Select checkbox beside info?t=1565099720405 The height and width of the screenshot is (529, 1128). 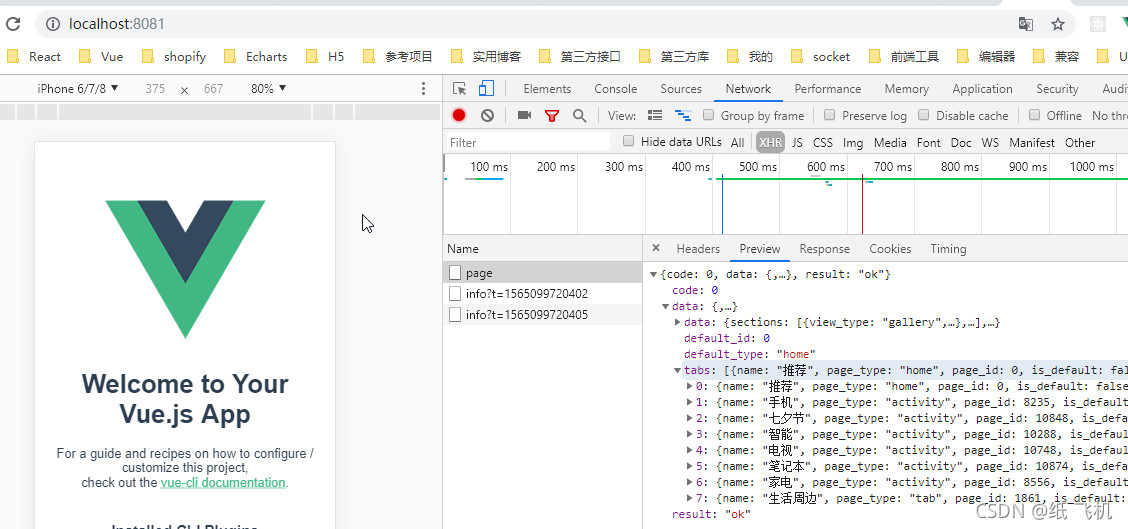click(x=455, y=315)
